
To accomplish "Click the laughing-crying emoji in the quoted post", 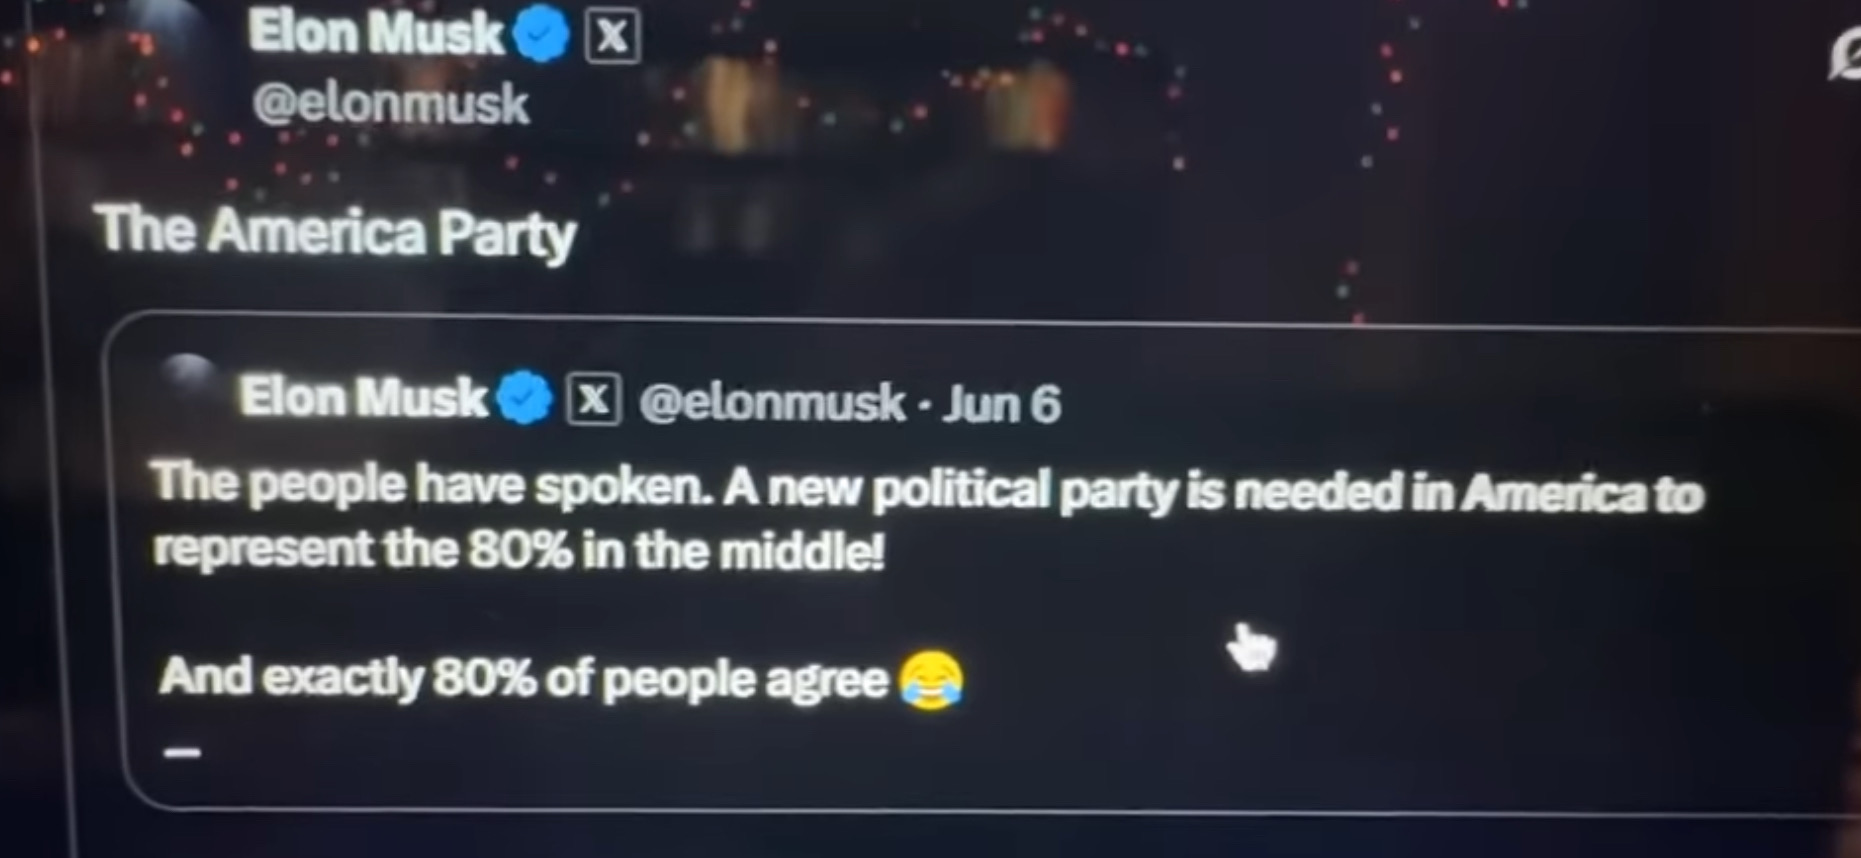I will tap(931, 681).
